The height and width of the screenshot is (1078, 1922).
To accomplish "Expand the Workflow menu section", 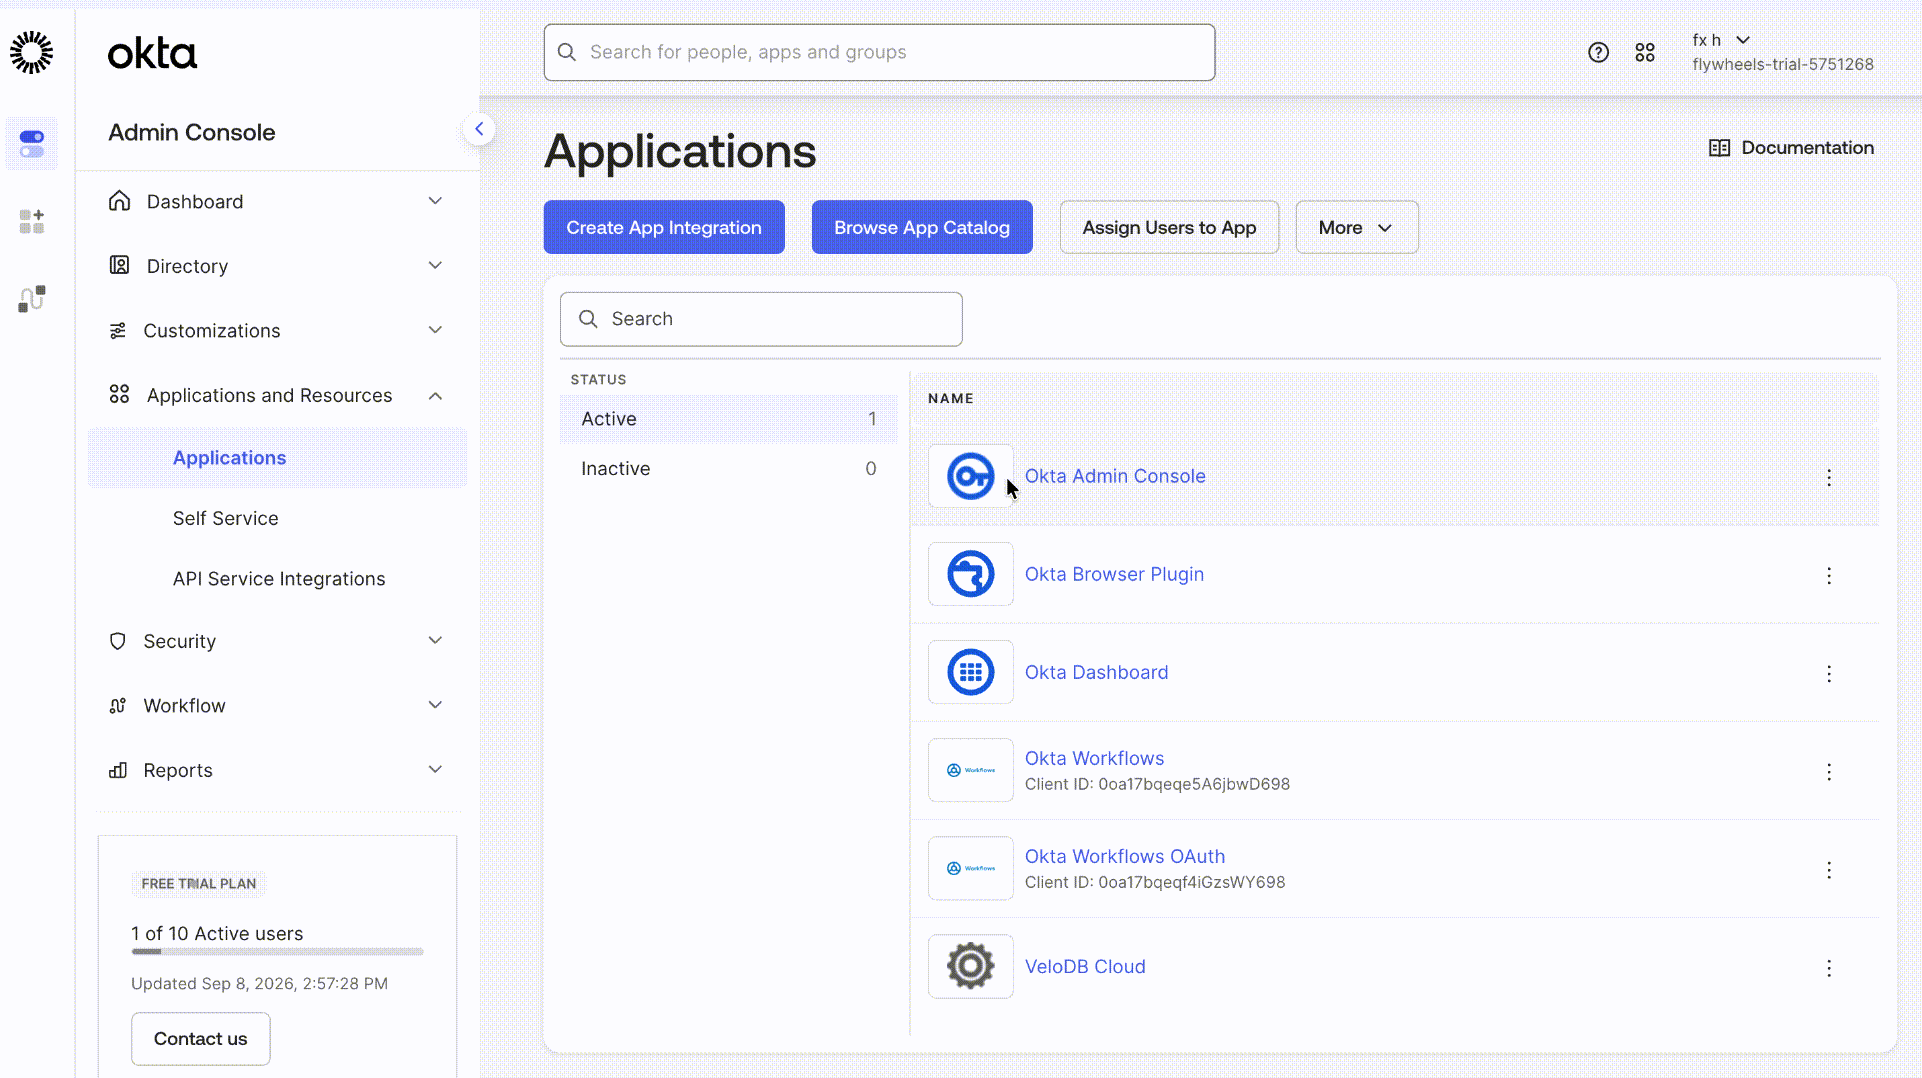I will coord(435,705).
